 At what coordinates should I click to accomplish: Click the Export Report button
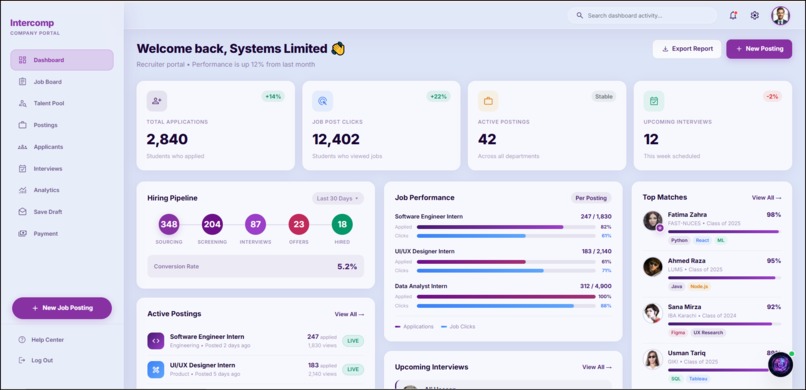point(687,49)
